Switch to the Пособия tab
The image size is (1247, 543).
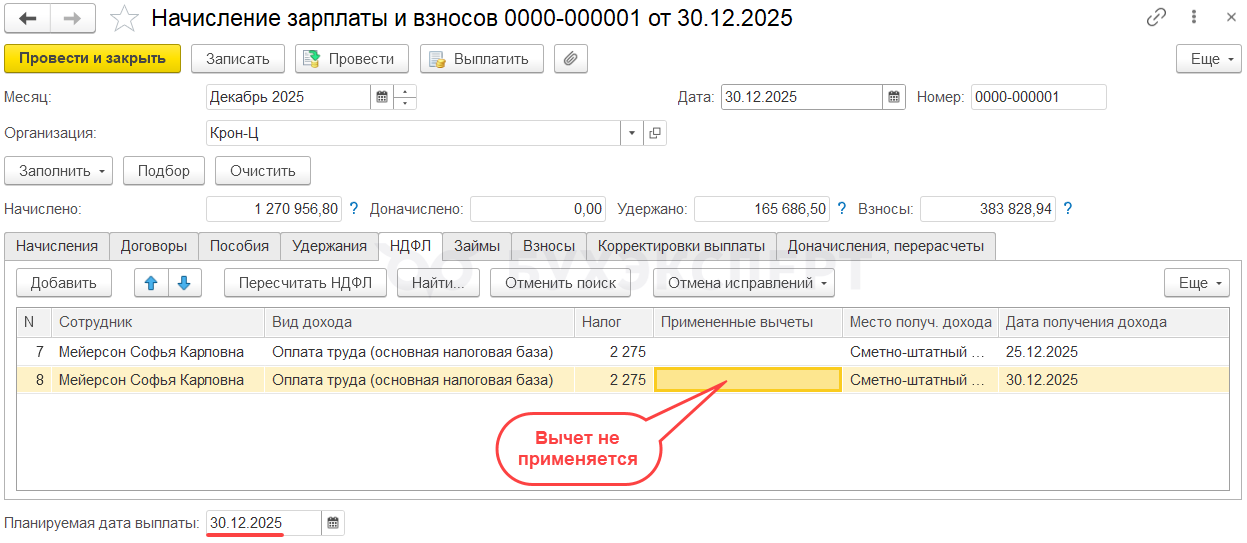239,246
